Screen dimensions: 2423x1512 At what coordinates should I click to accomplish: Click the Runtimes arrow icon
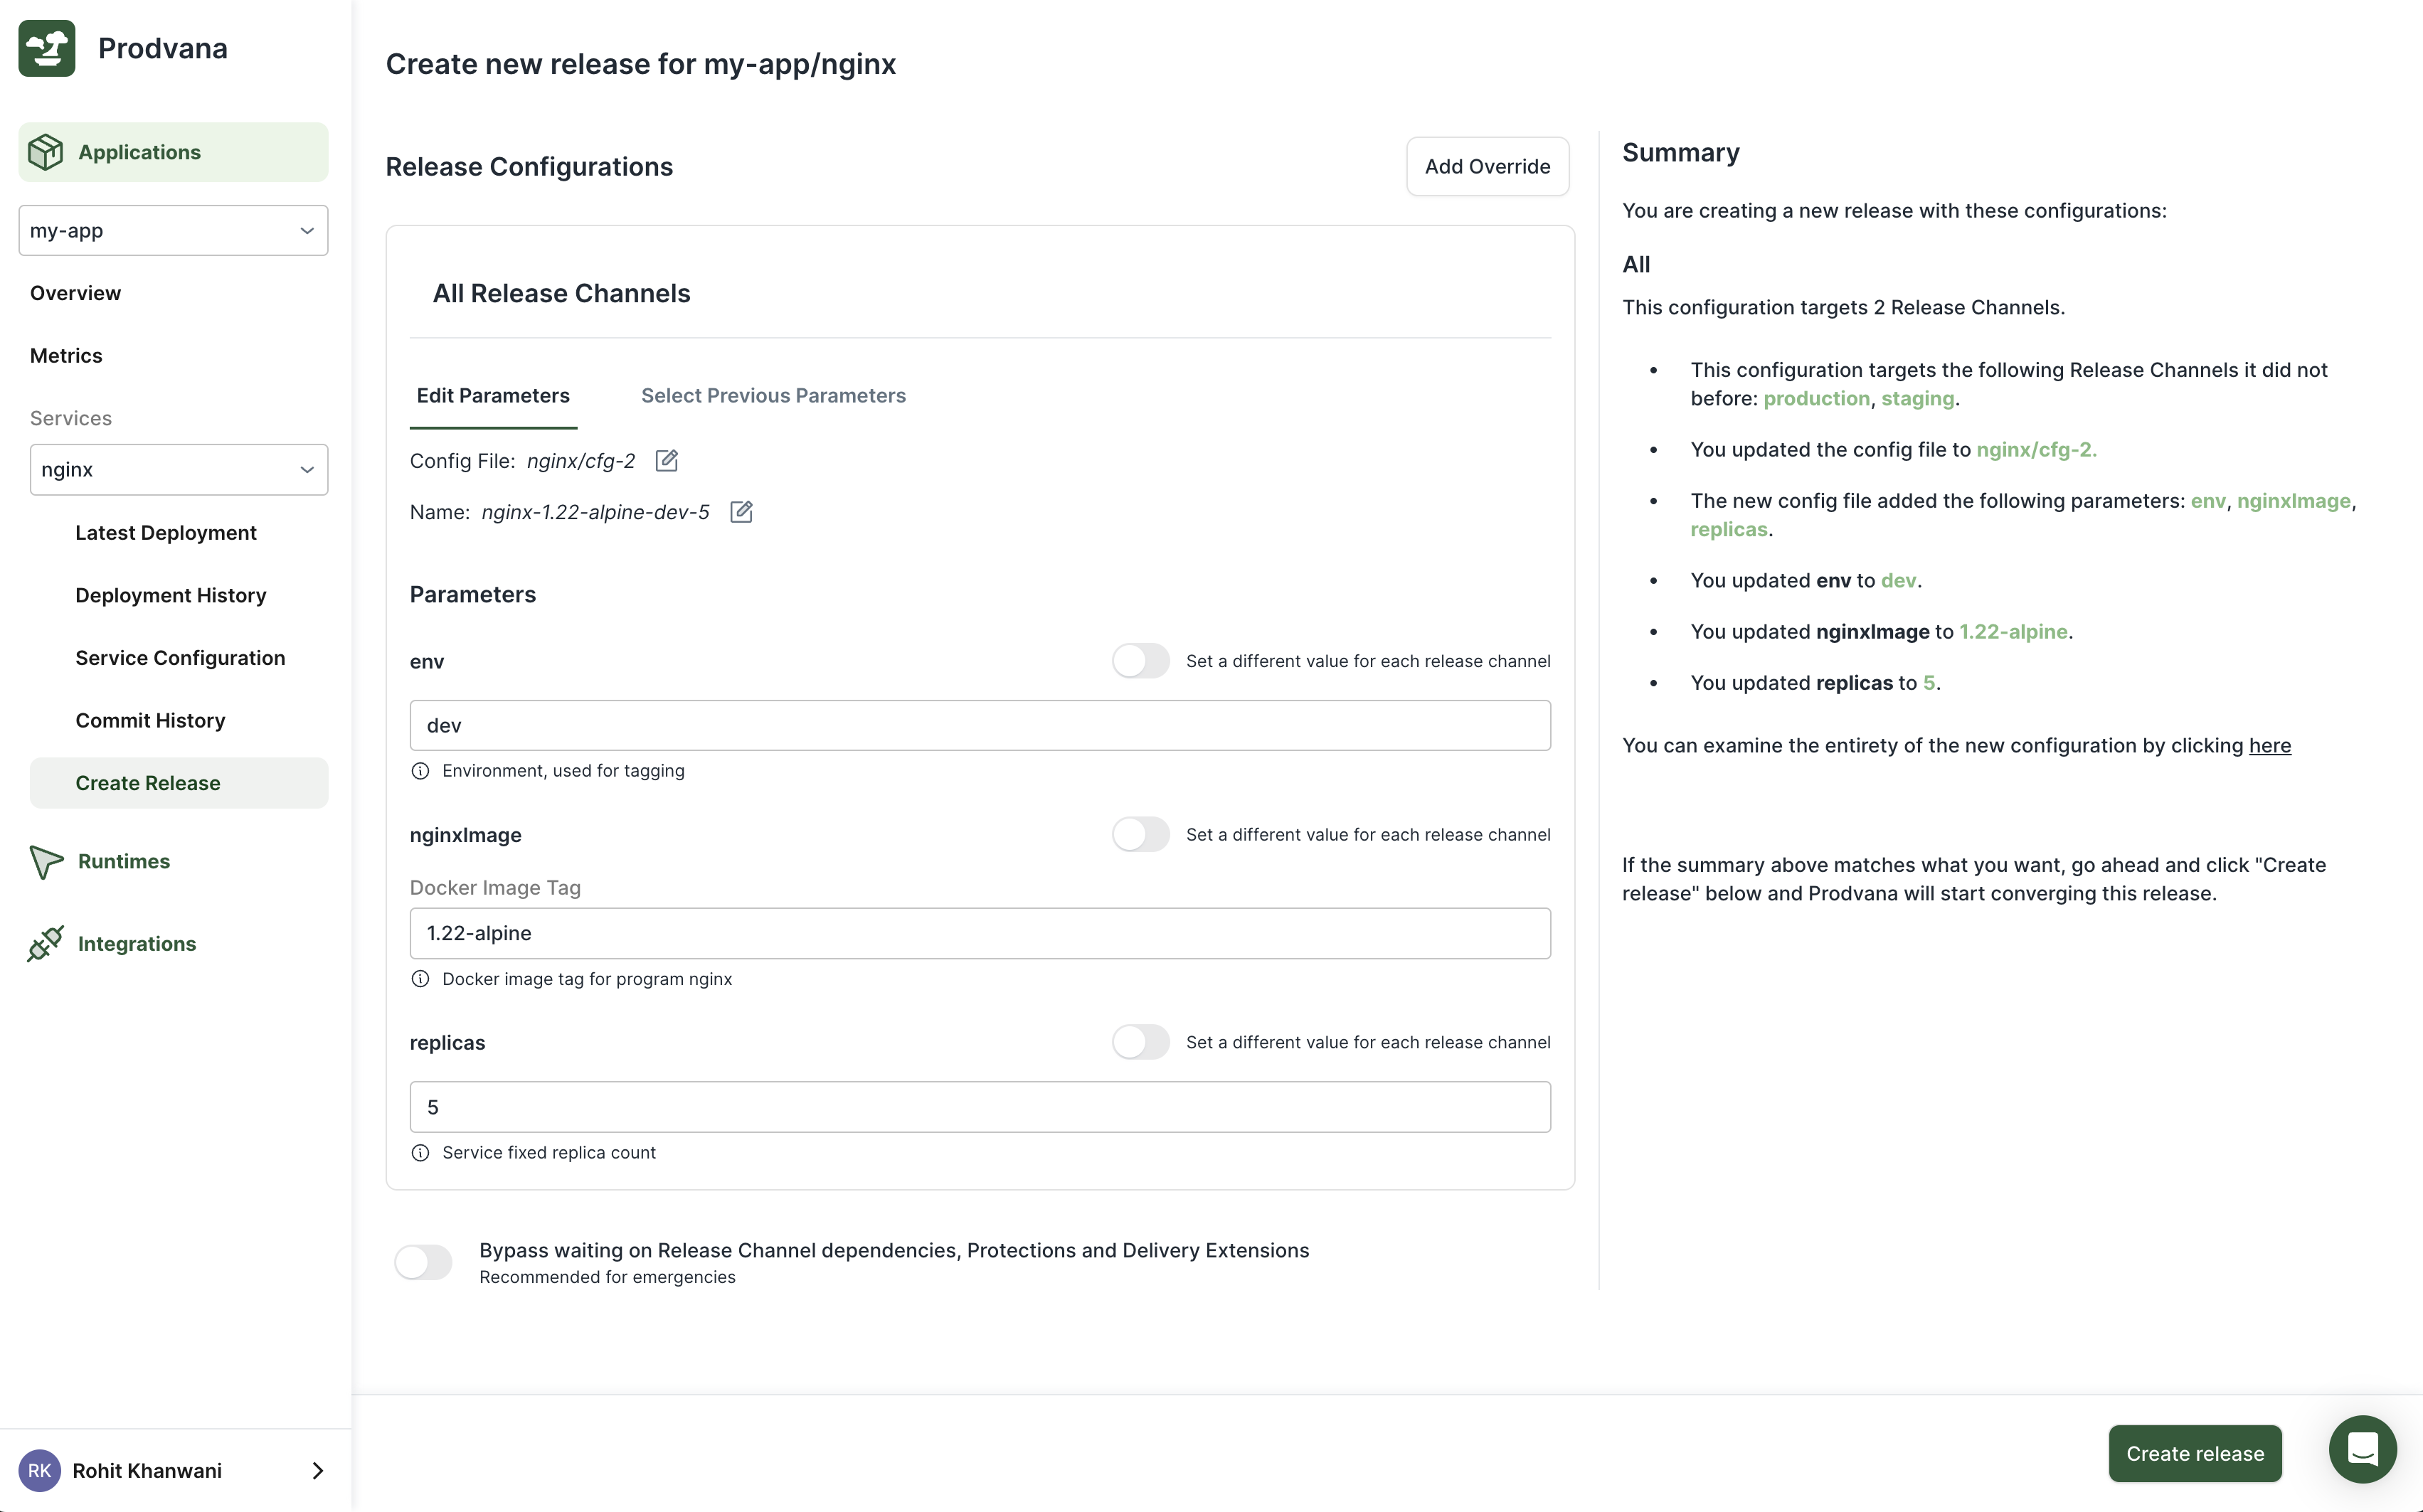[46, 861]
